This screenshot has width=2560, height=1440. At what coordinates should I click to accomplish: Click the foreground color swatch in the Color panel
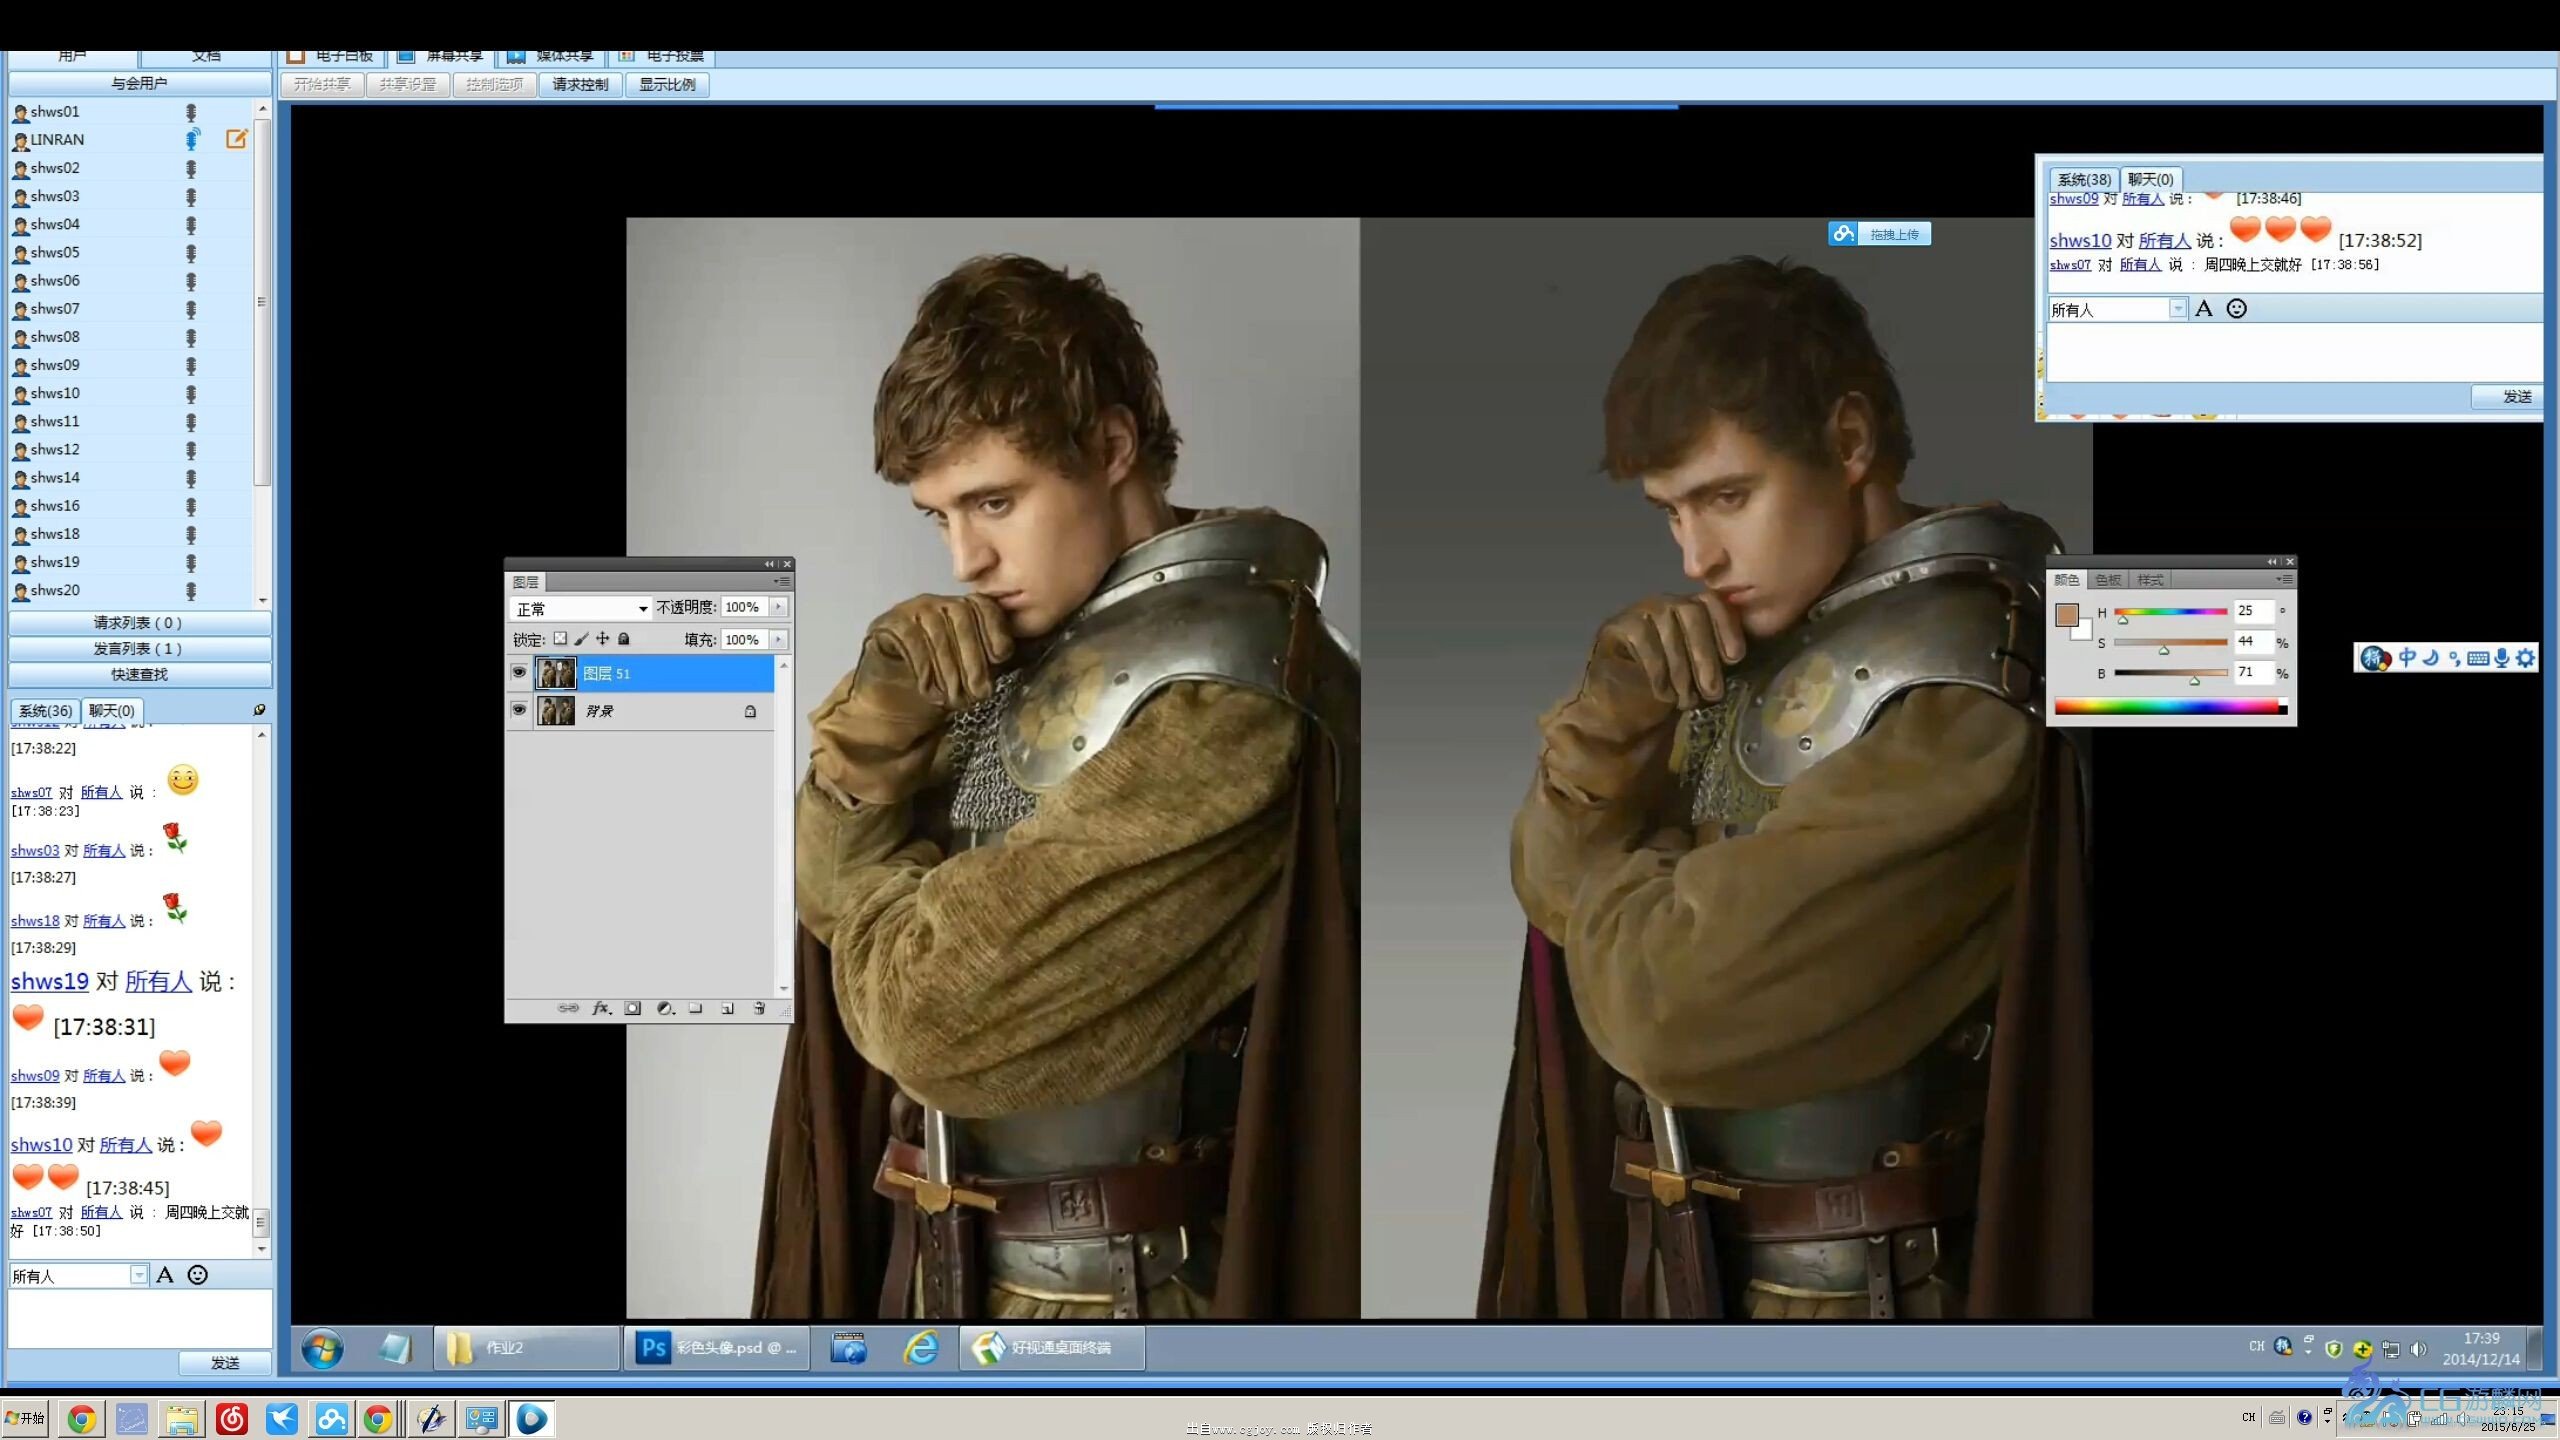tap(2066, 614)
